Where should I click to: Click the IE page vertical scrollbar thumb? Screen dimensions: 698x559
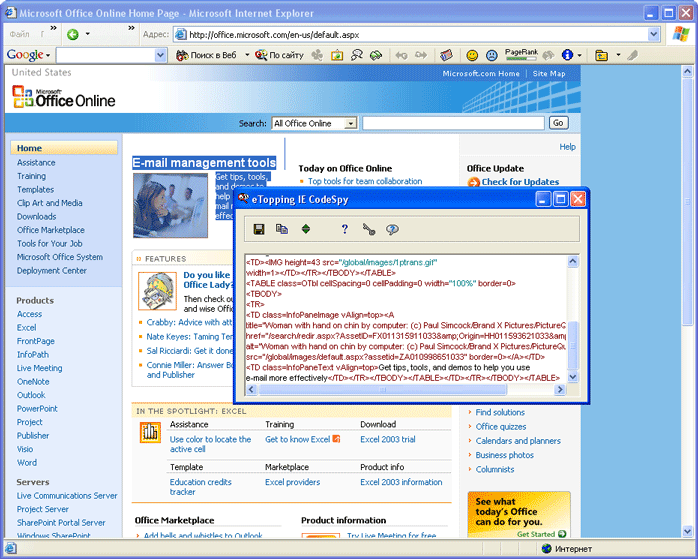coord(687,201)
